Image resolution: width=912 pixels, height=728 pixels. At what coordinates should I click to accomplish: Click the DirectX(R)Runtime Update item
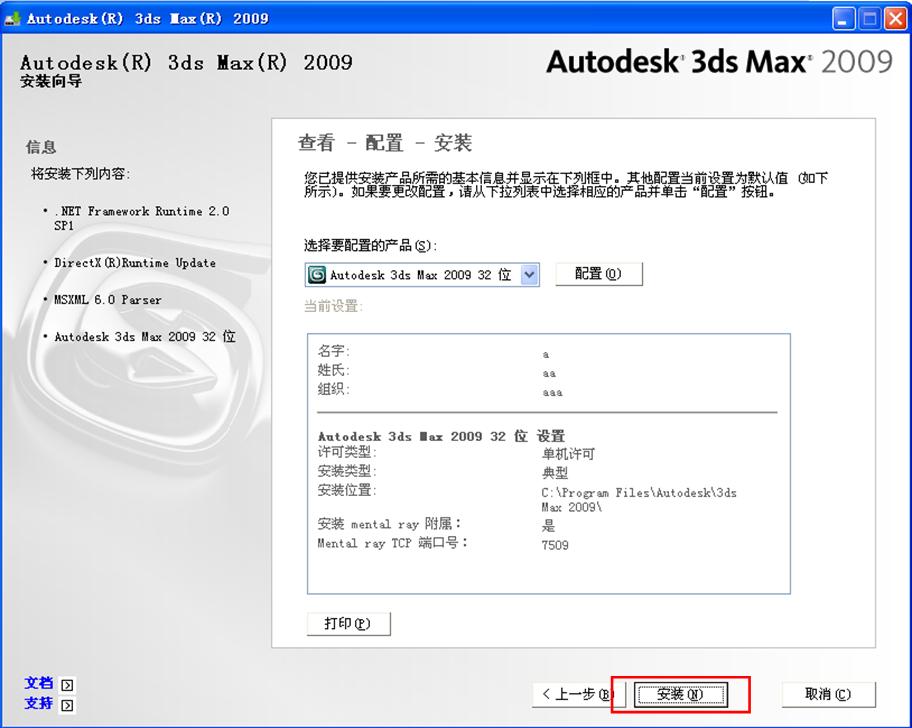pyautogui.click(x=135, y=263)
